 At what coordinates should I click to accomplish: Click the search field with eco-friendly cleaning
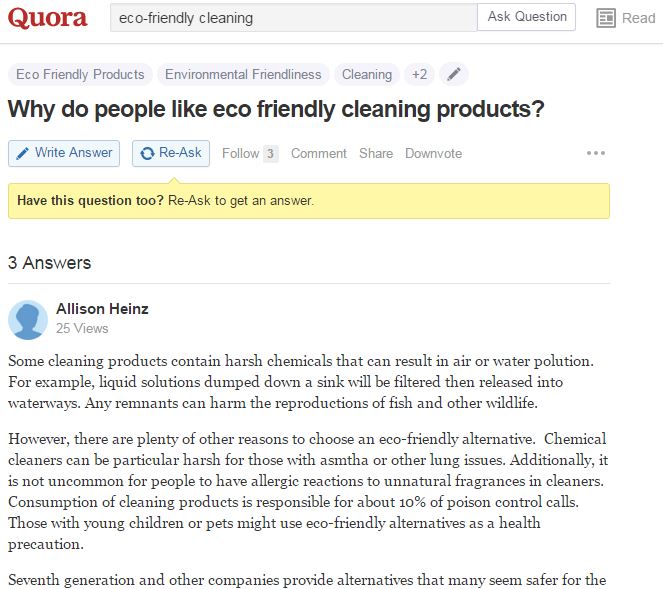294,18
